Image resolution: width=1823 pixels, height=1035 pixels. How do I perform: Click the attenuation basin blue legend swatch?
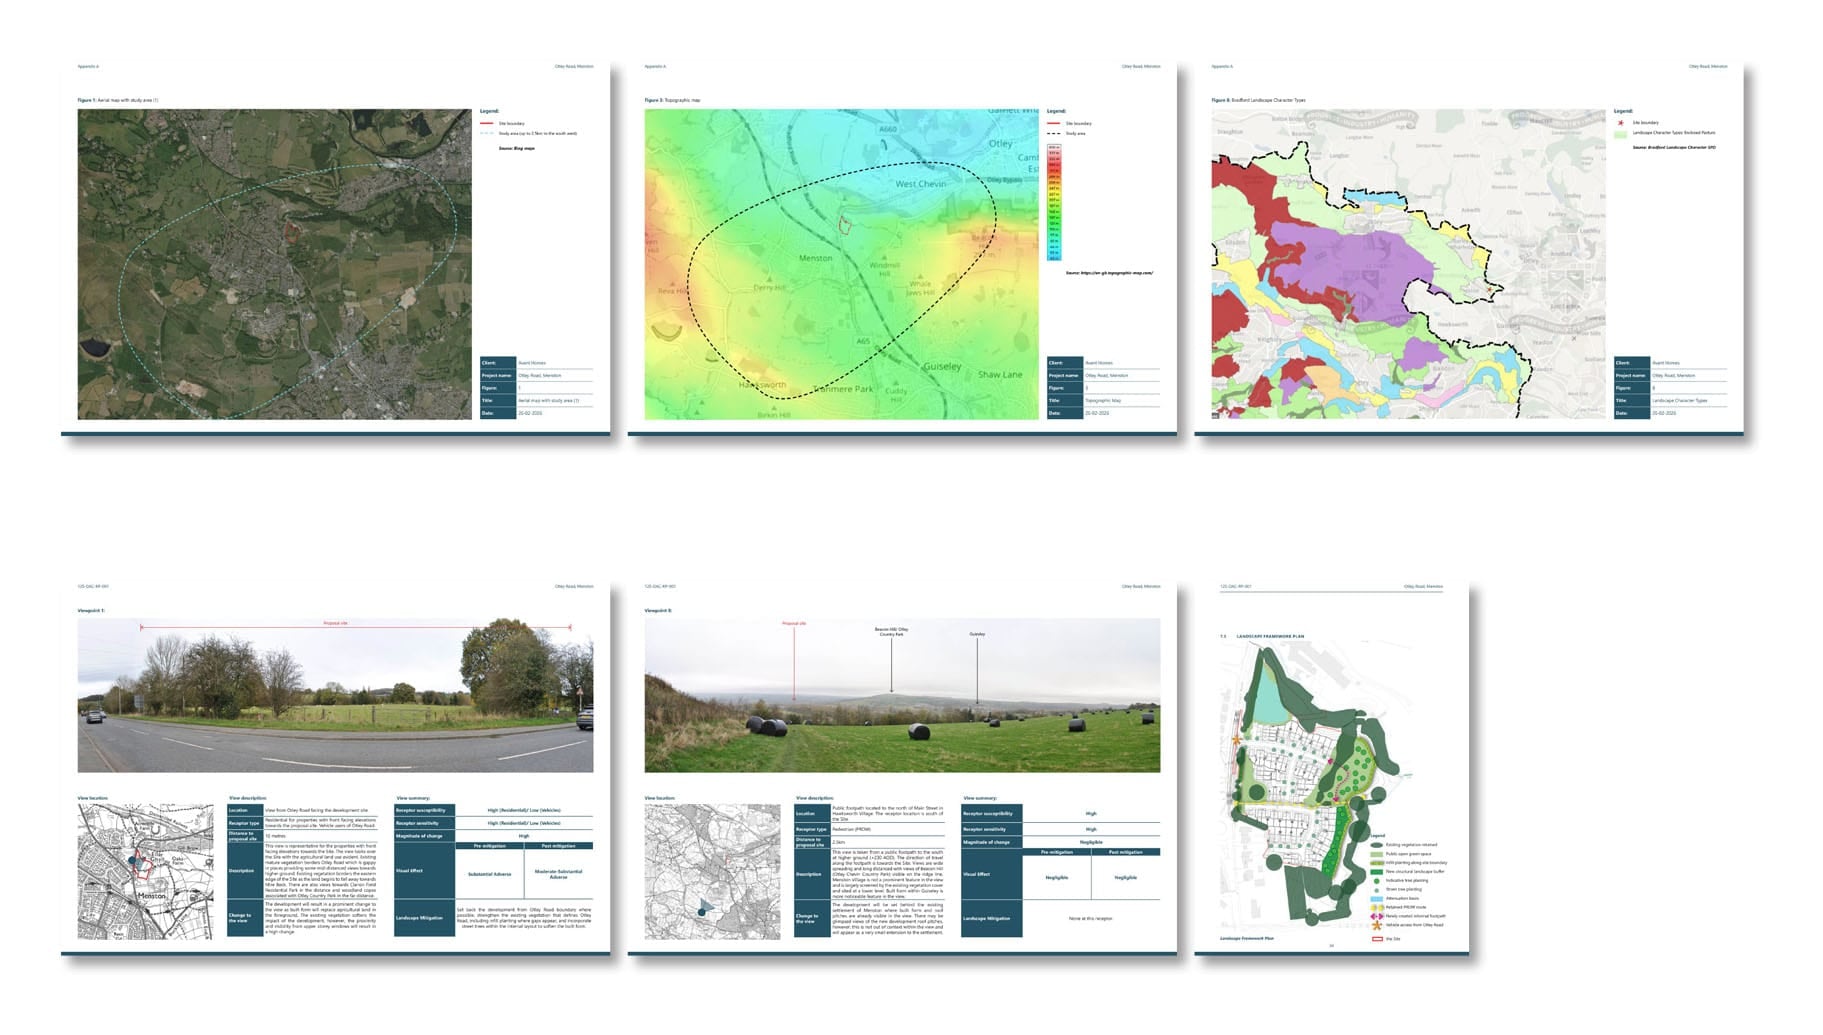point(1377,898)
